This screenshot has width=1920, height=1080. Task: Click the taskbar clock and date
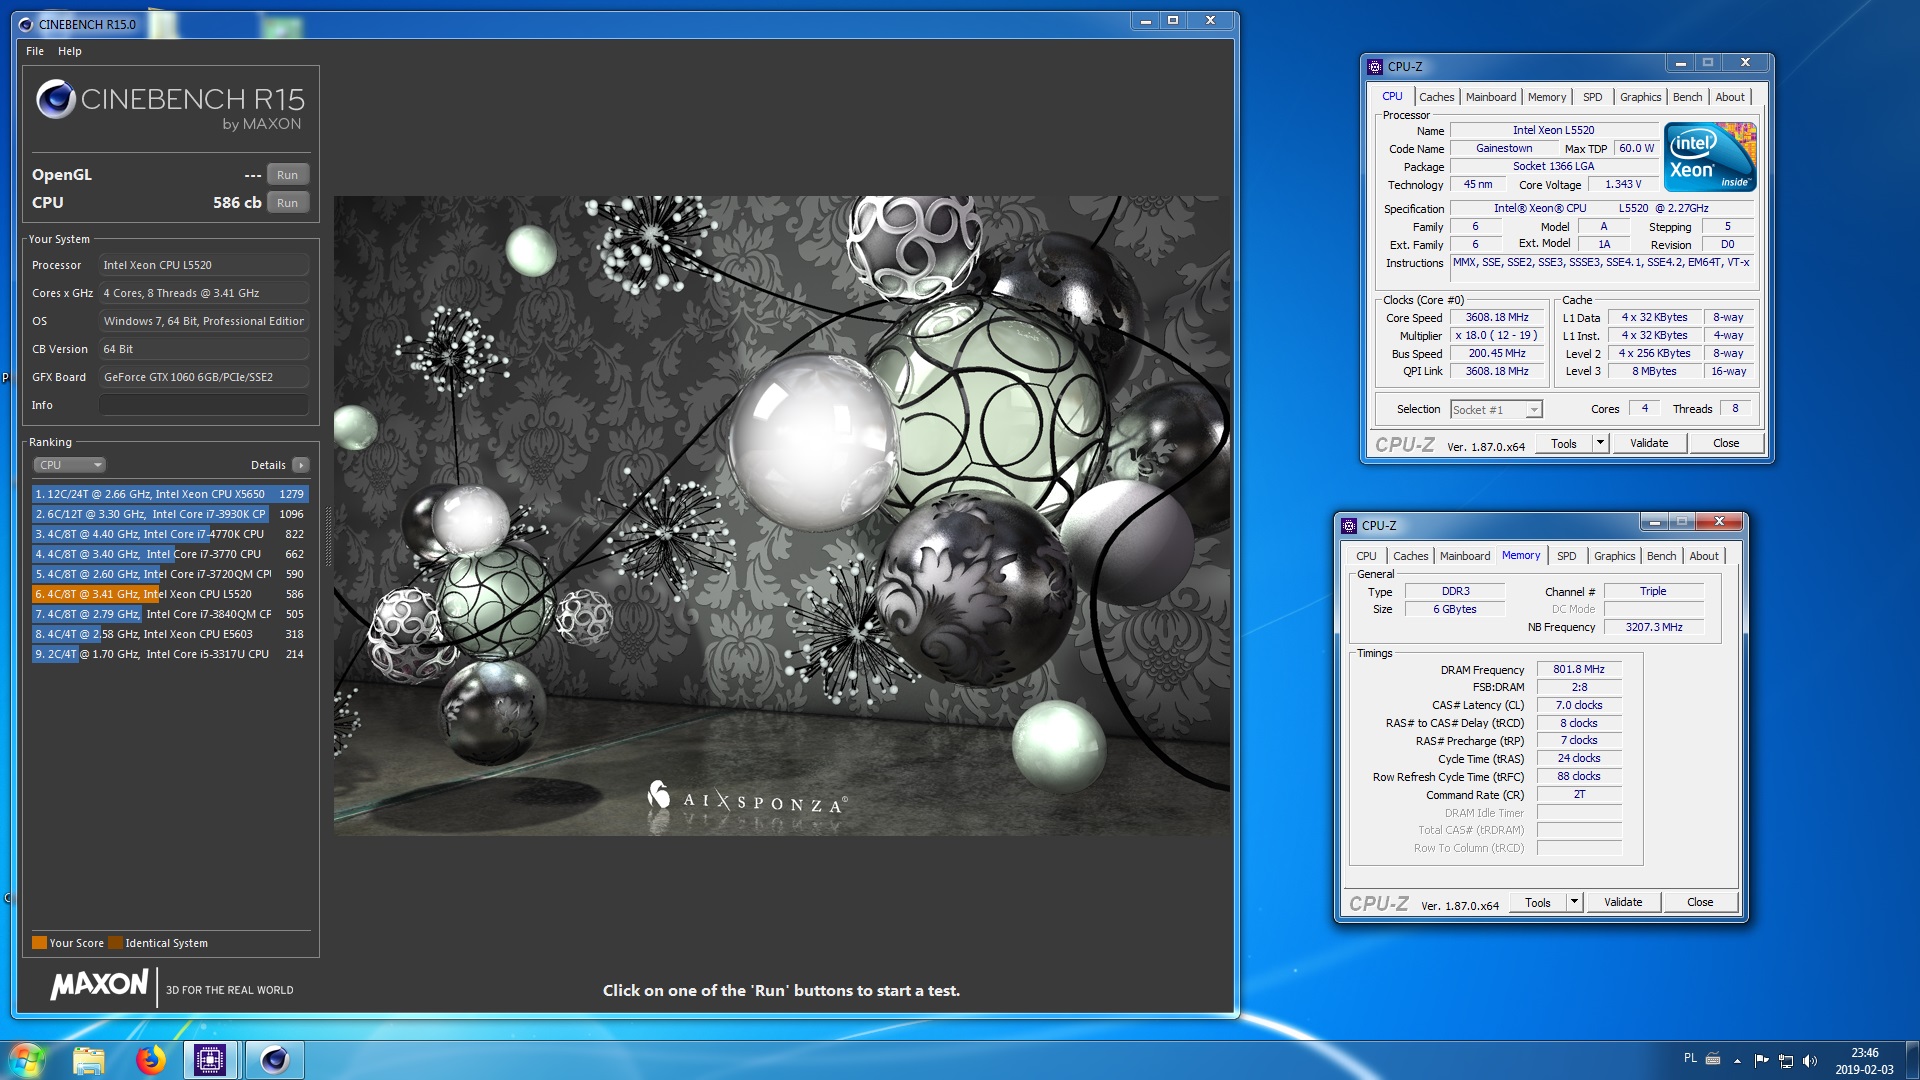click(1864, 1061)
